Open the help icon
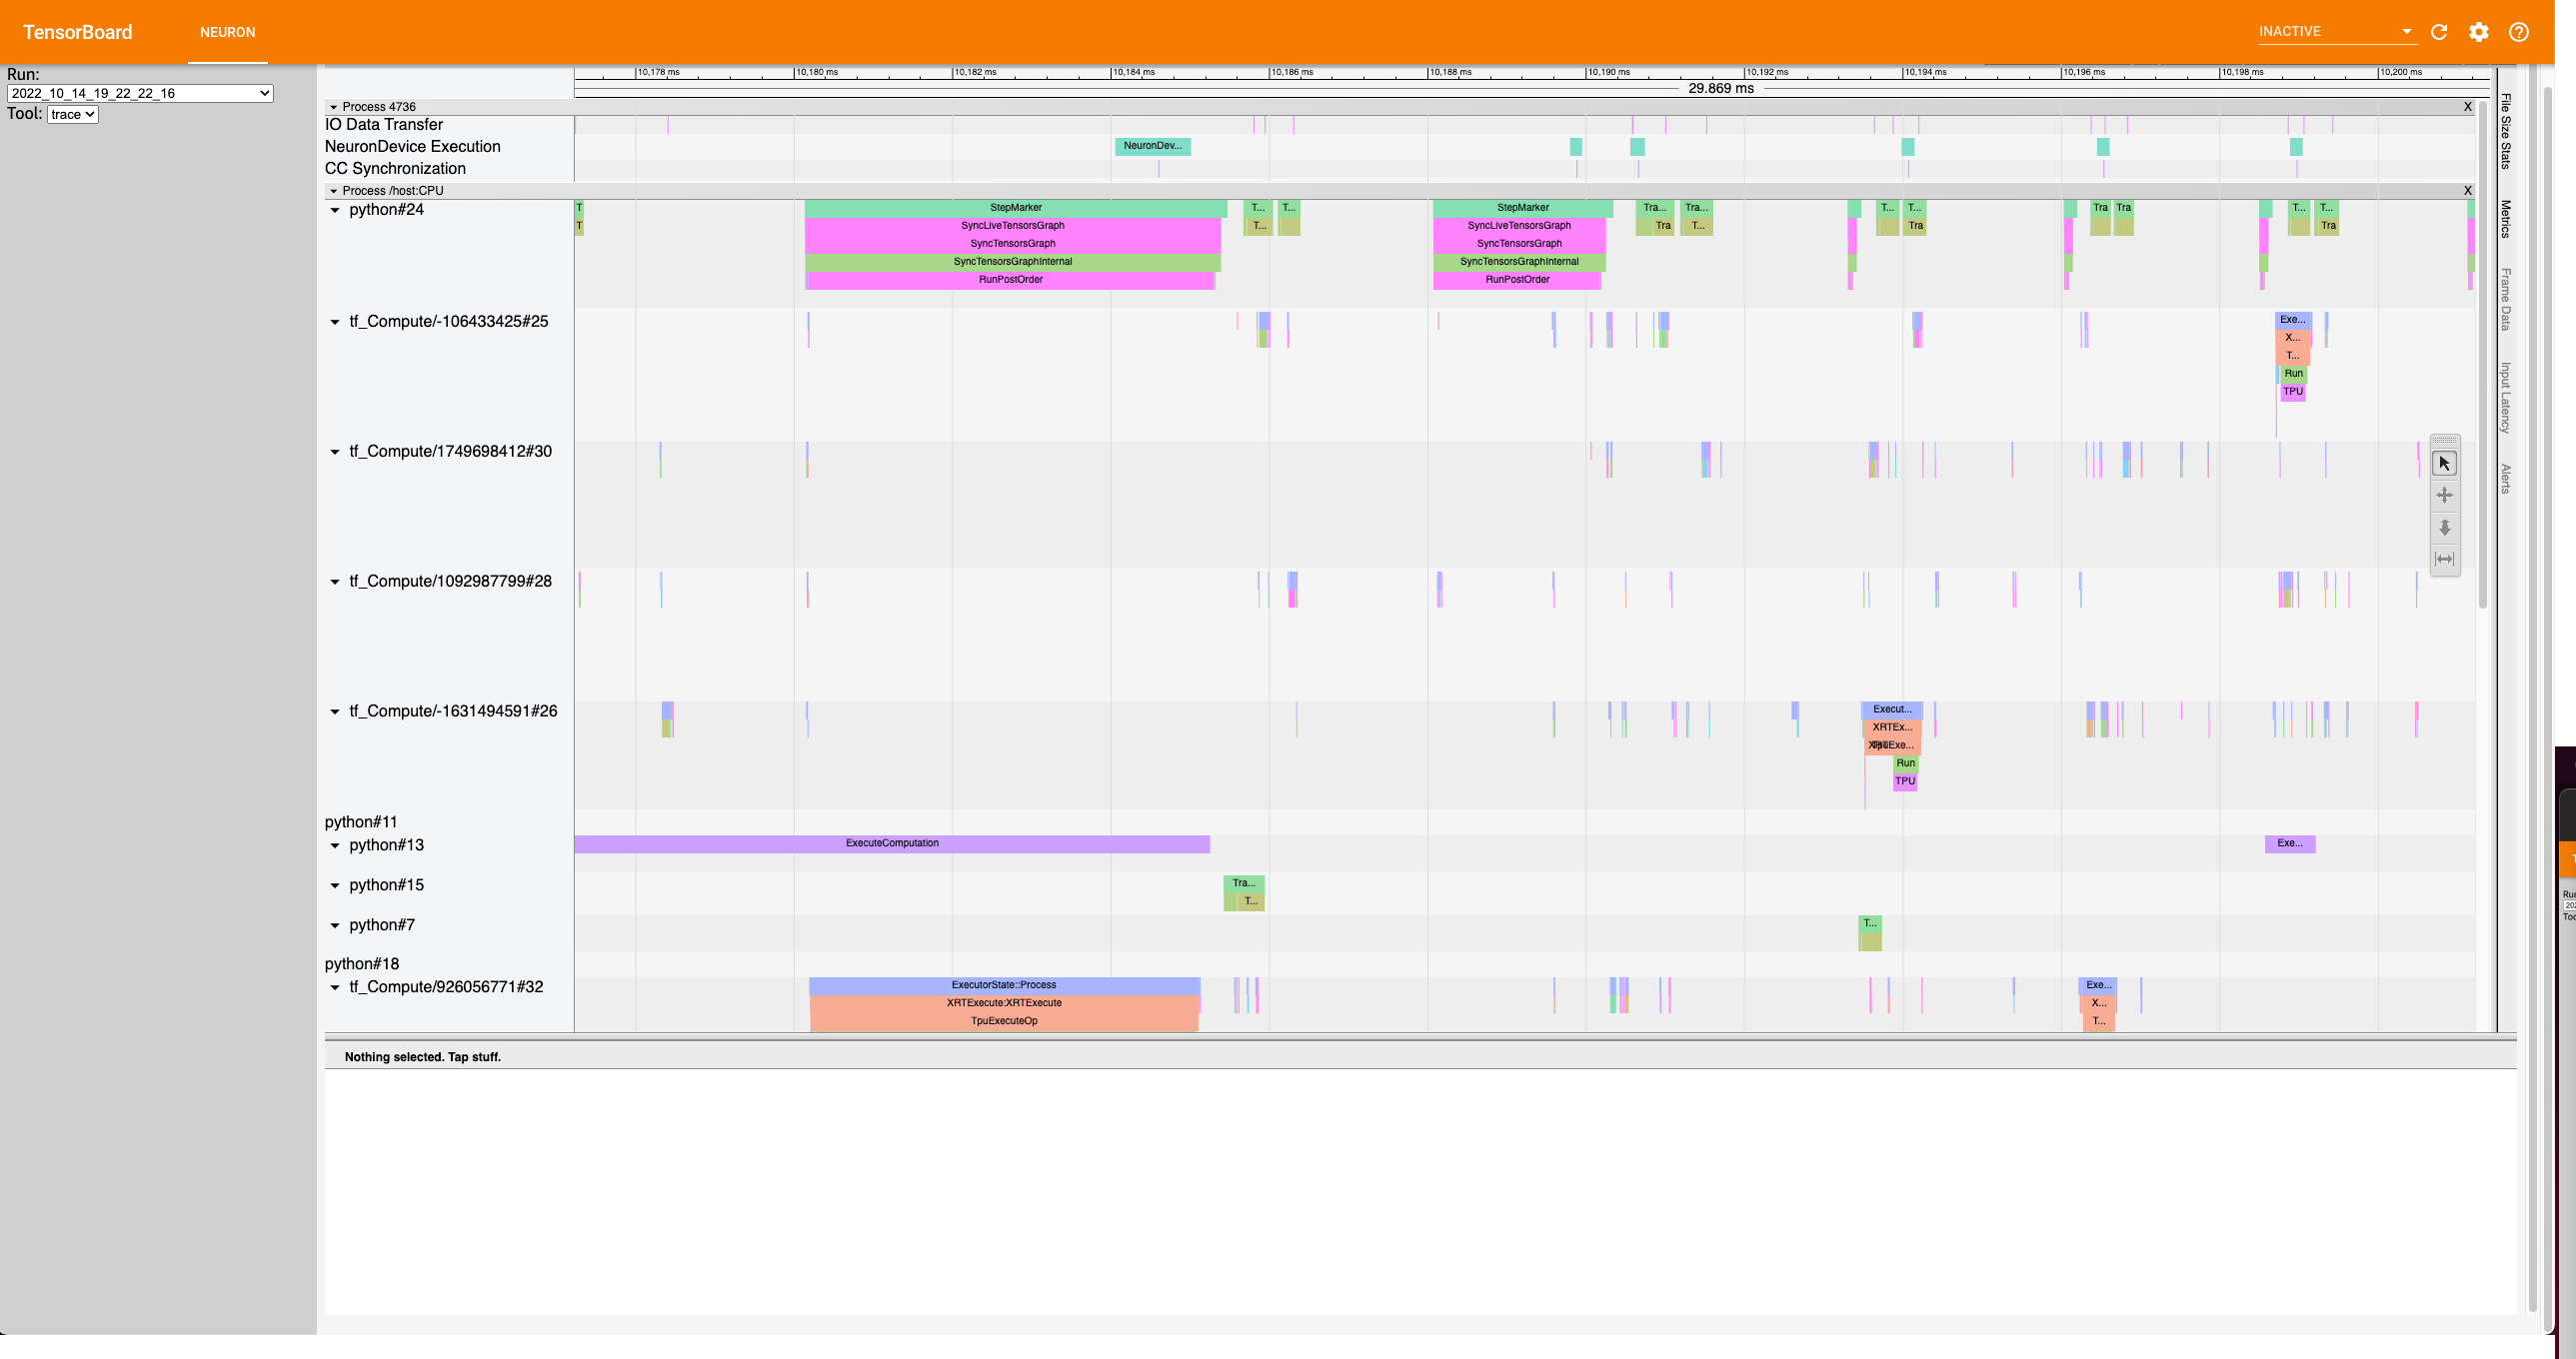 coord(2519,32)
